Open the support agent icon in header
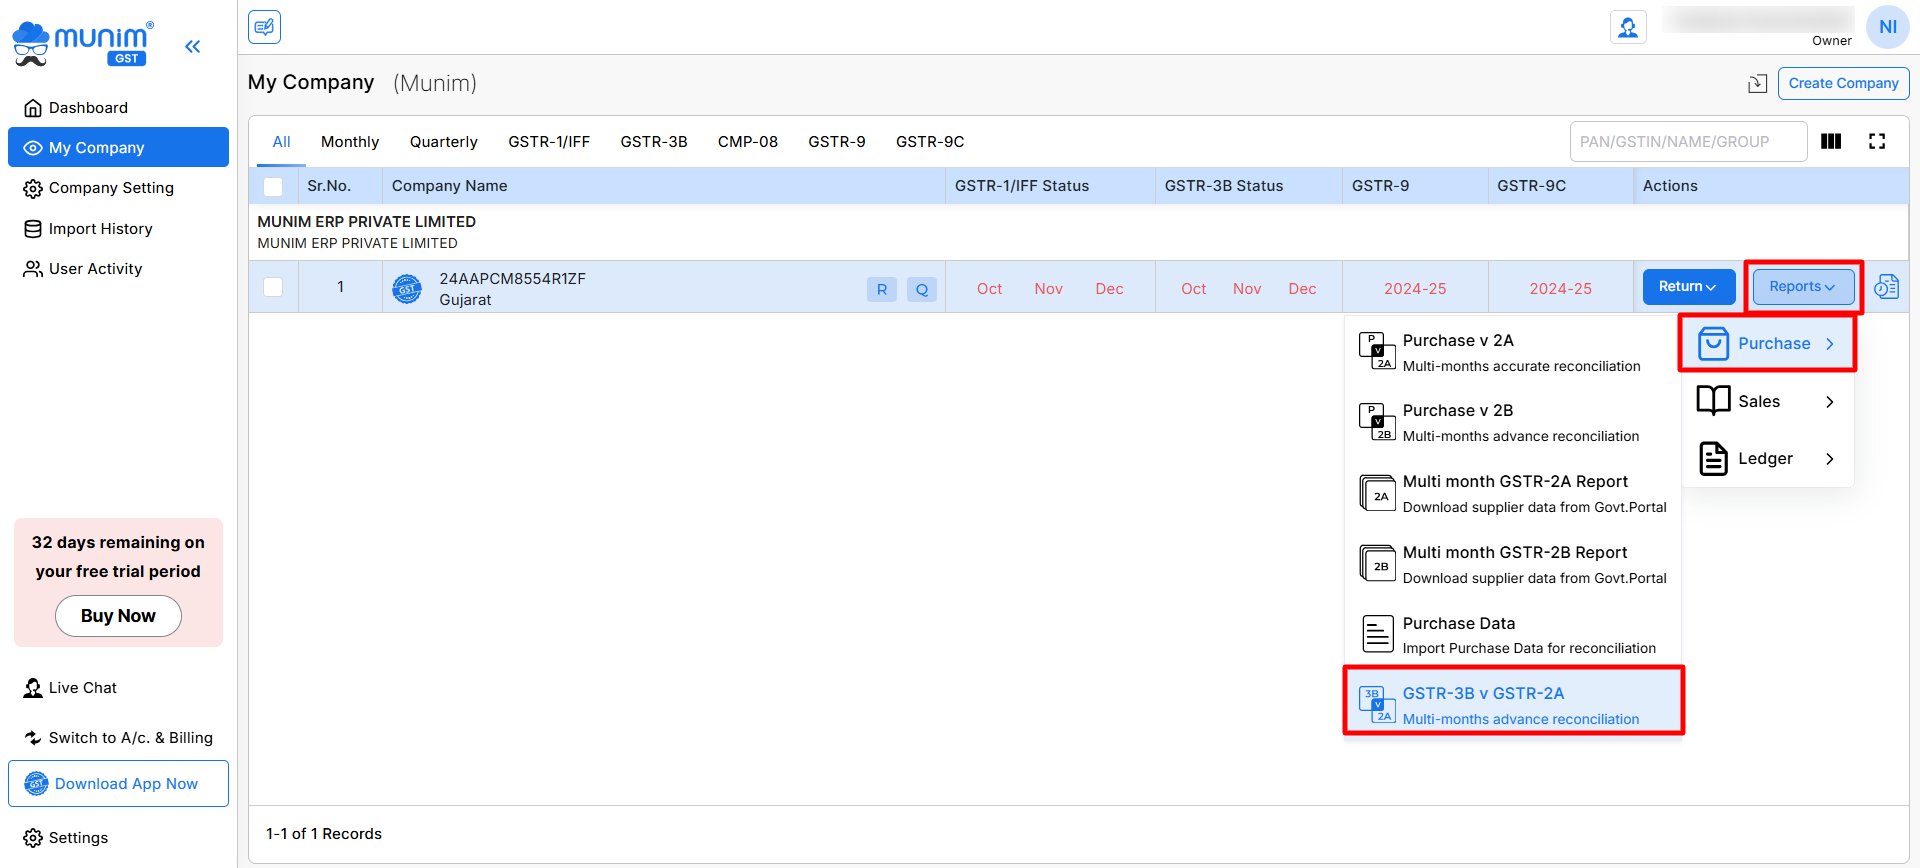 pyautogui.click(x=1628, y=27)
